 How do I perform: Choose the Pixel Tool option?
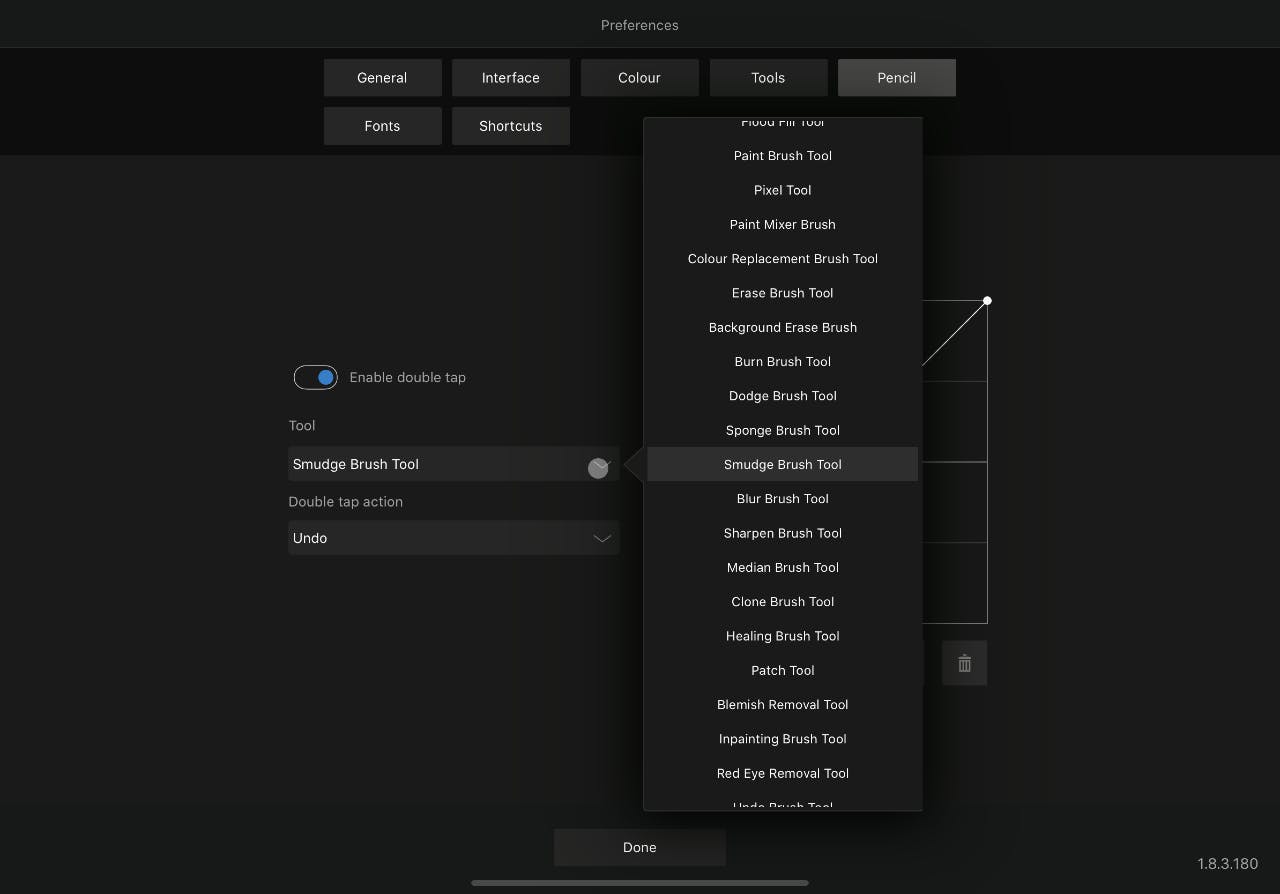tap(782, 190)
